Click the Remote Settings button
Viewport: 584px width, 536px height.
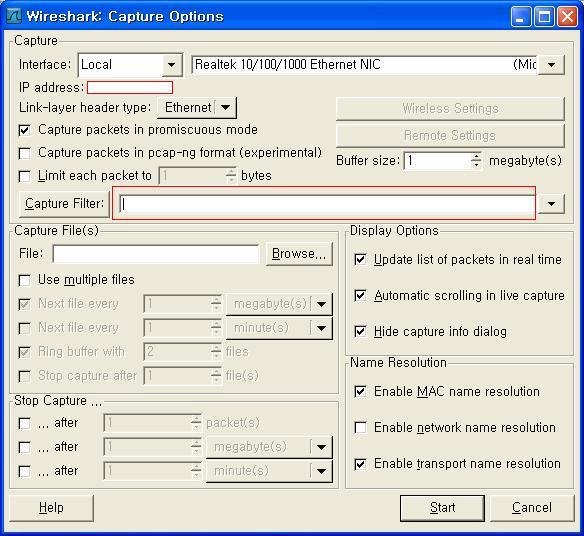[x=450, y=136]
